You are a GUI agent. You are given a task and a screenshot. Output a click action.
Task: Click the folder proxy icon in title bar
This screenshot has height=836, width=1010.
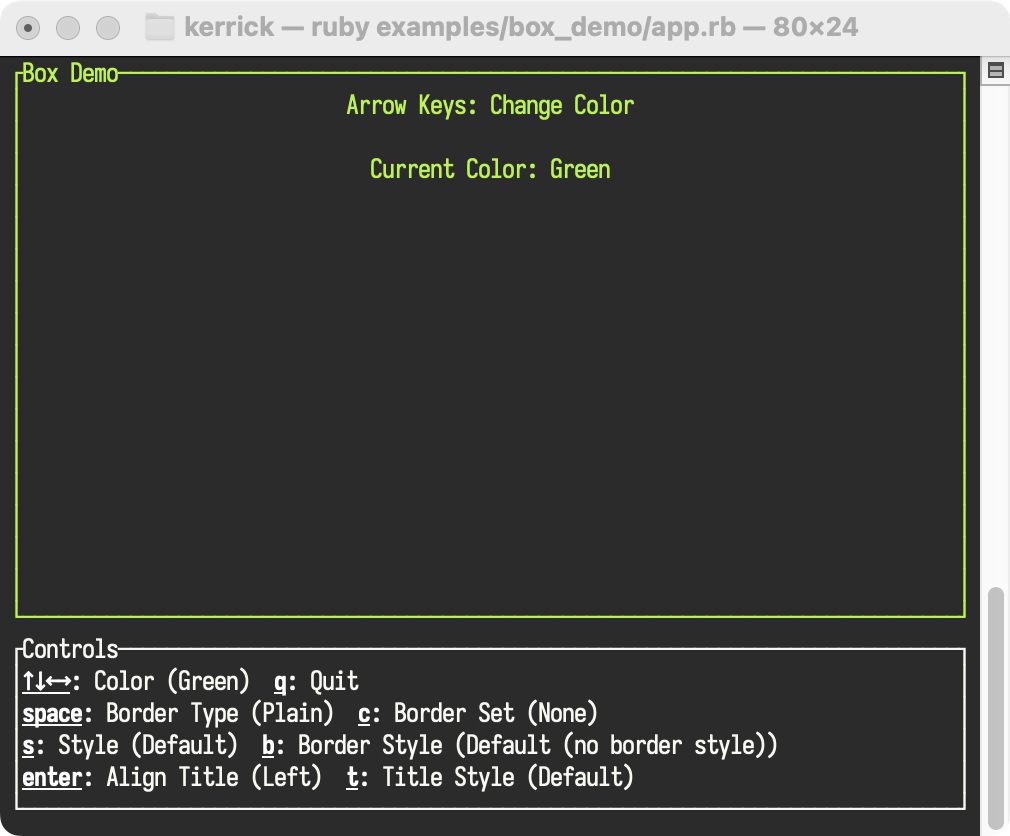tap(160, 27)
